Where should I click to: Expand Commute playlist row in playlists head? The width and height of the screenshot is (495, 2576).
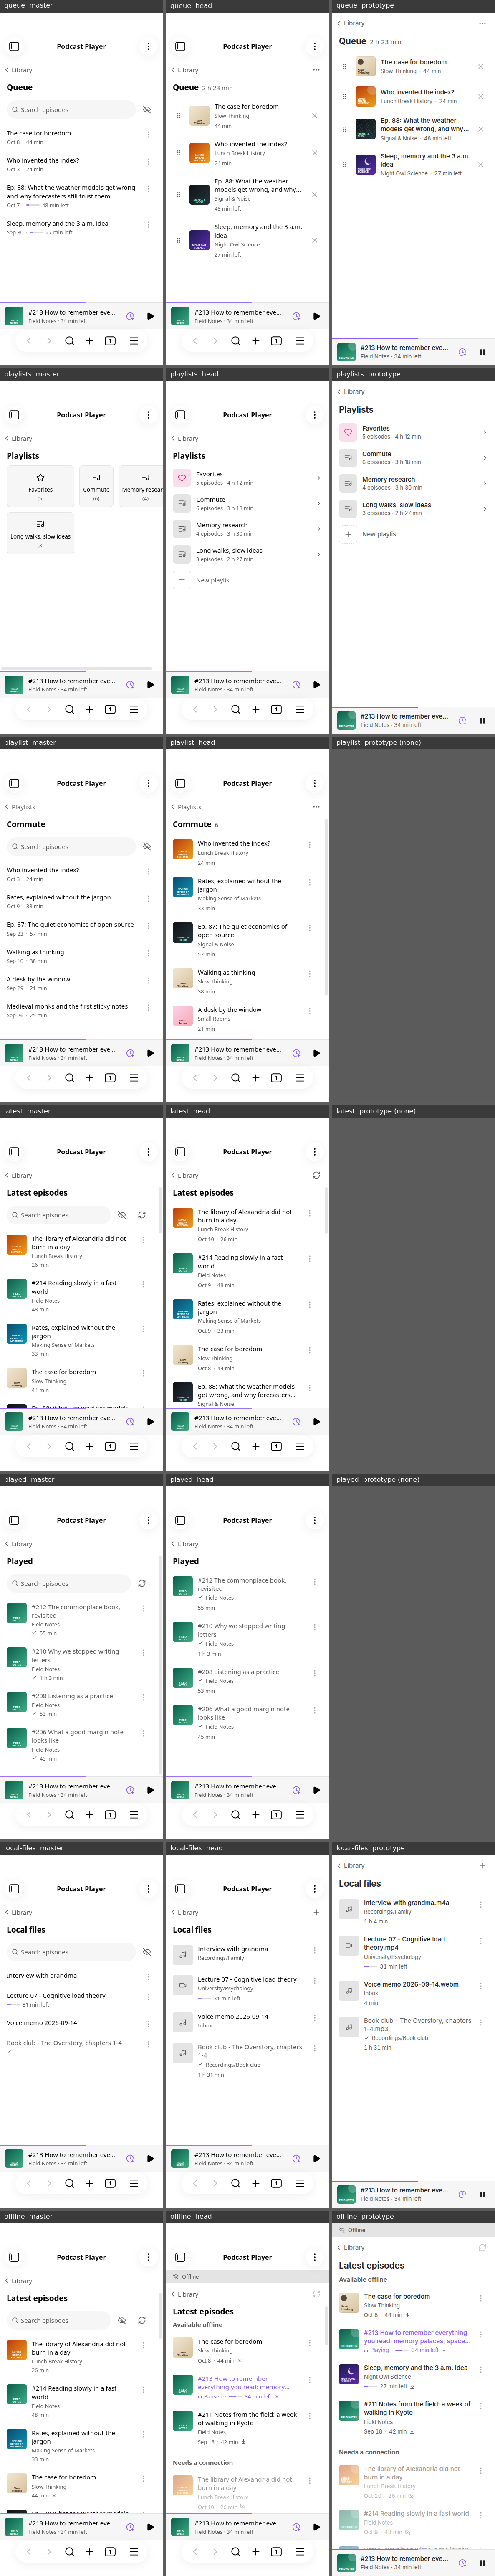[x=247, y=503]
